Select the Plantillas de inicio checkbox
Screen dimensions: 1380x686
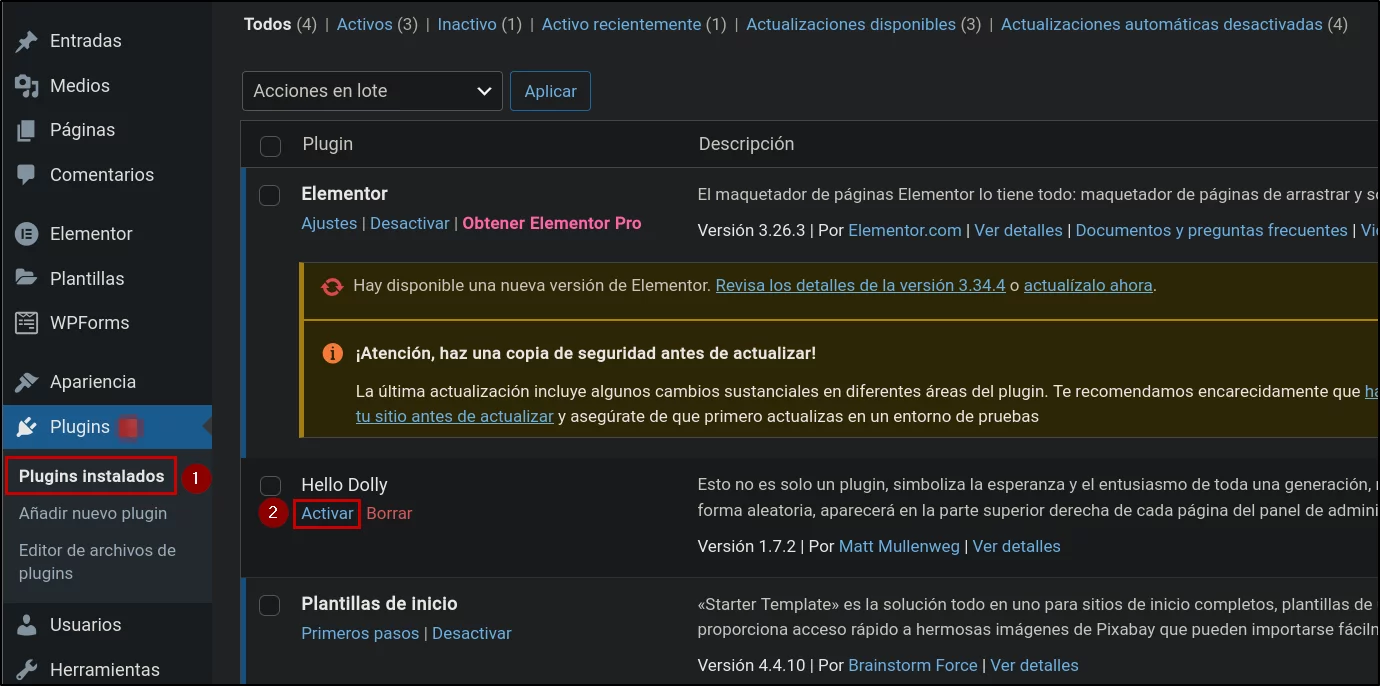coord(270,605)
